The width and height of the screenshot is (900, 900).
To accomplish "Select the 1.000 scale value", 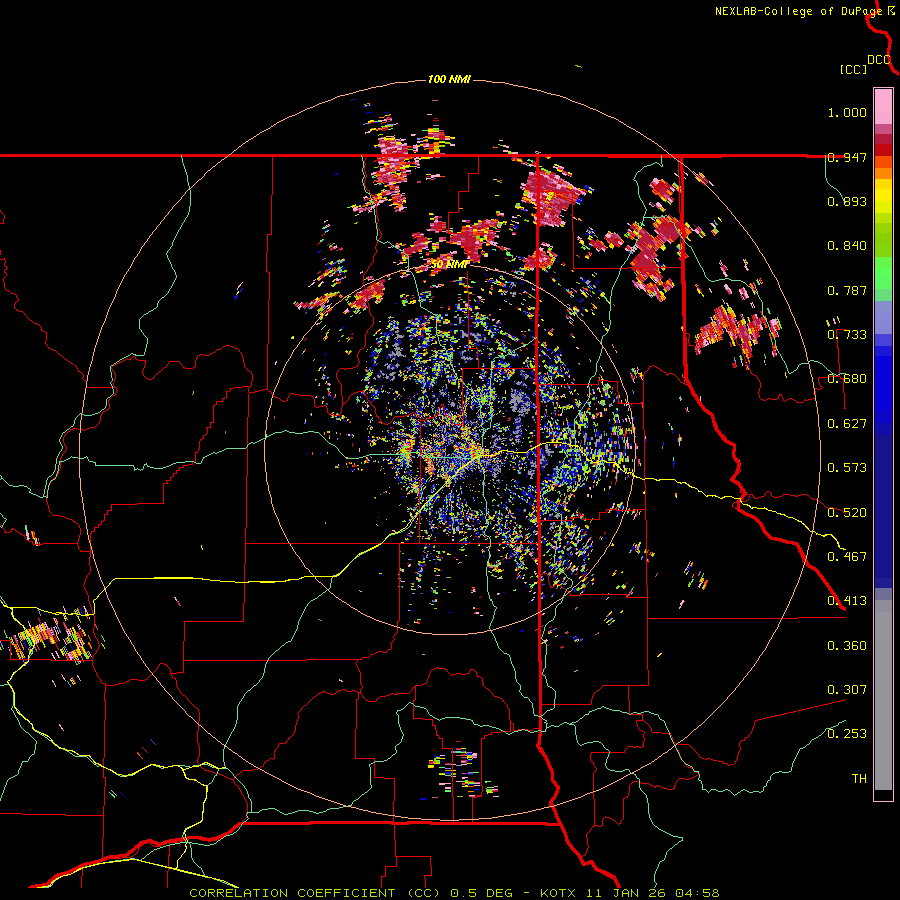I will pos(847,112).
